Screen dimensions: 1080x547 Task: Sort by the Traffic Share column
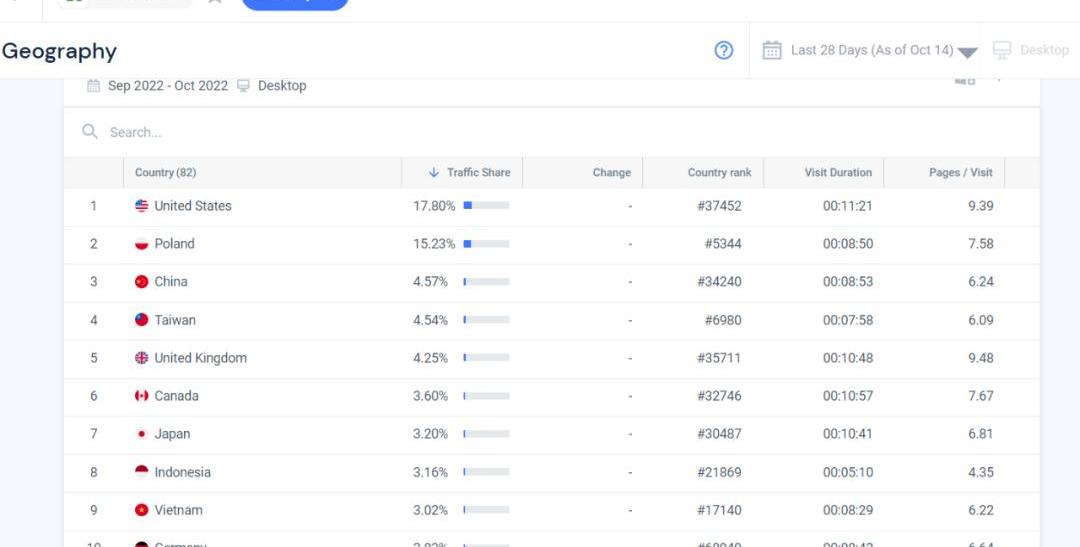[469, 172]
